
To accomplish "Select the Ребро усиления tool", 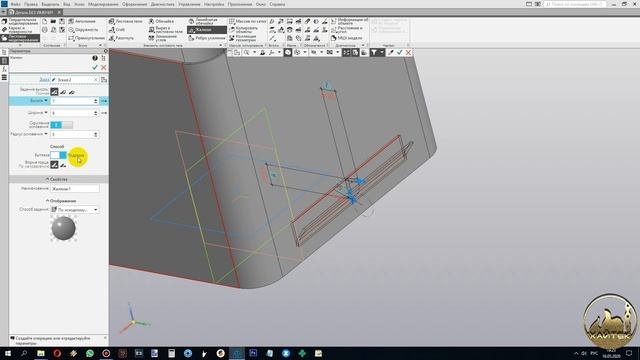I will click(207, 38).
